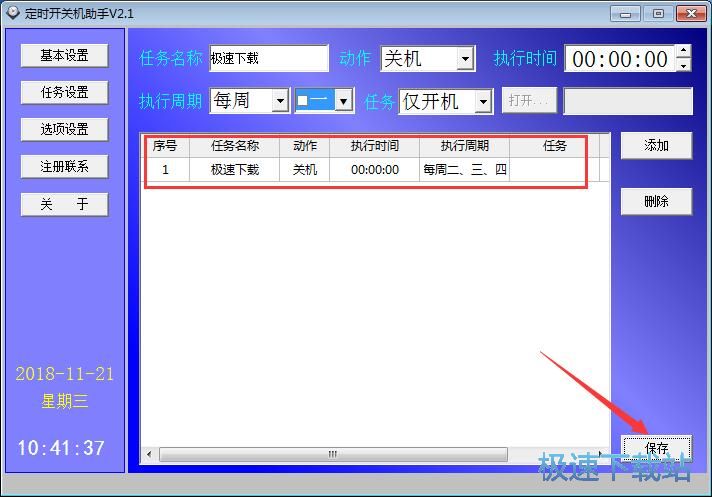
Task: Expand the 任务 仅开机 dropdown
Action: [483, 102]
